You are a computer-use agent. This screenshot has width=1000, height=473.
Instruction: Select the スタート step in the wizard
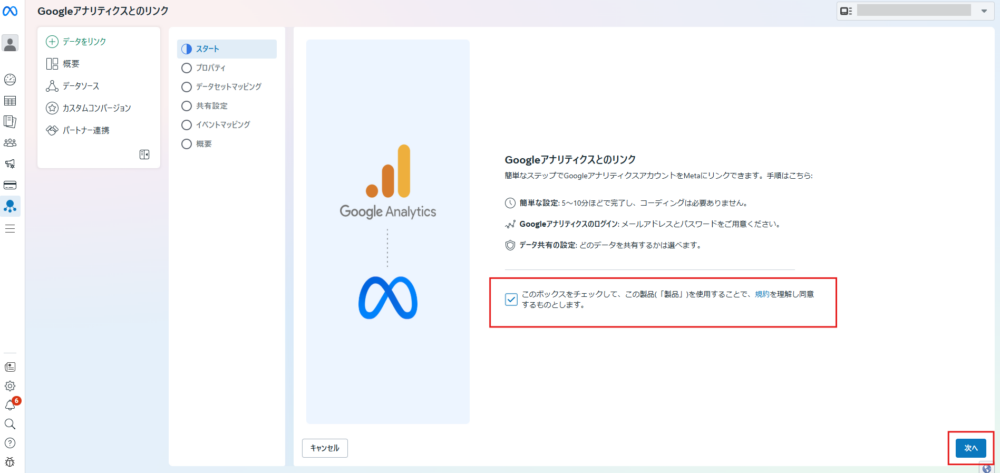(x=227, y=49)
